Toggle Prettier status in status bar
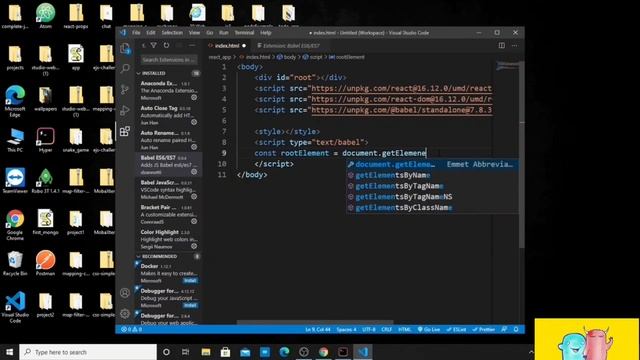Image resolution: width=640 pixels, height=360 pixels. tap(483, 329)
